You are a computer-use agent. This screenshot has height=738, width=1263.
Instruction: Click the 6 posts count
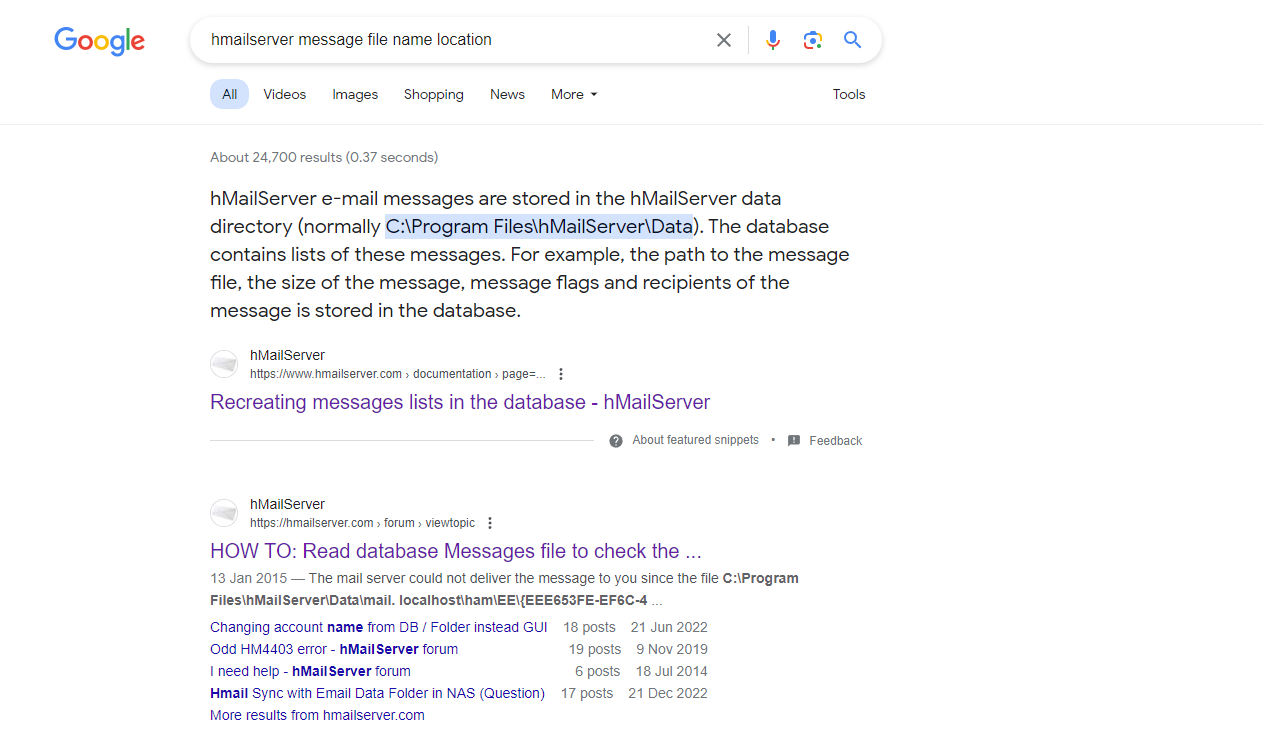[x=598, y=671]
